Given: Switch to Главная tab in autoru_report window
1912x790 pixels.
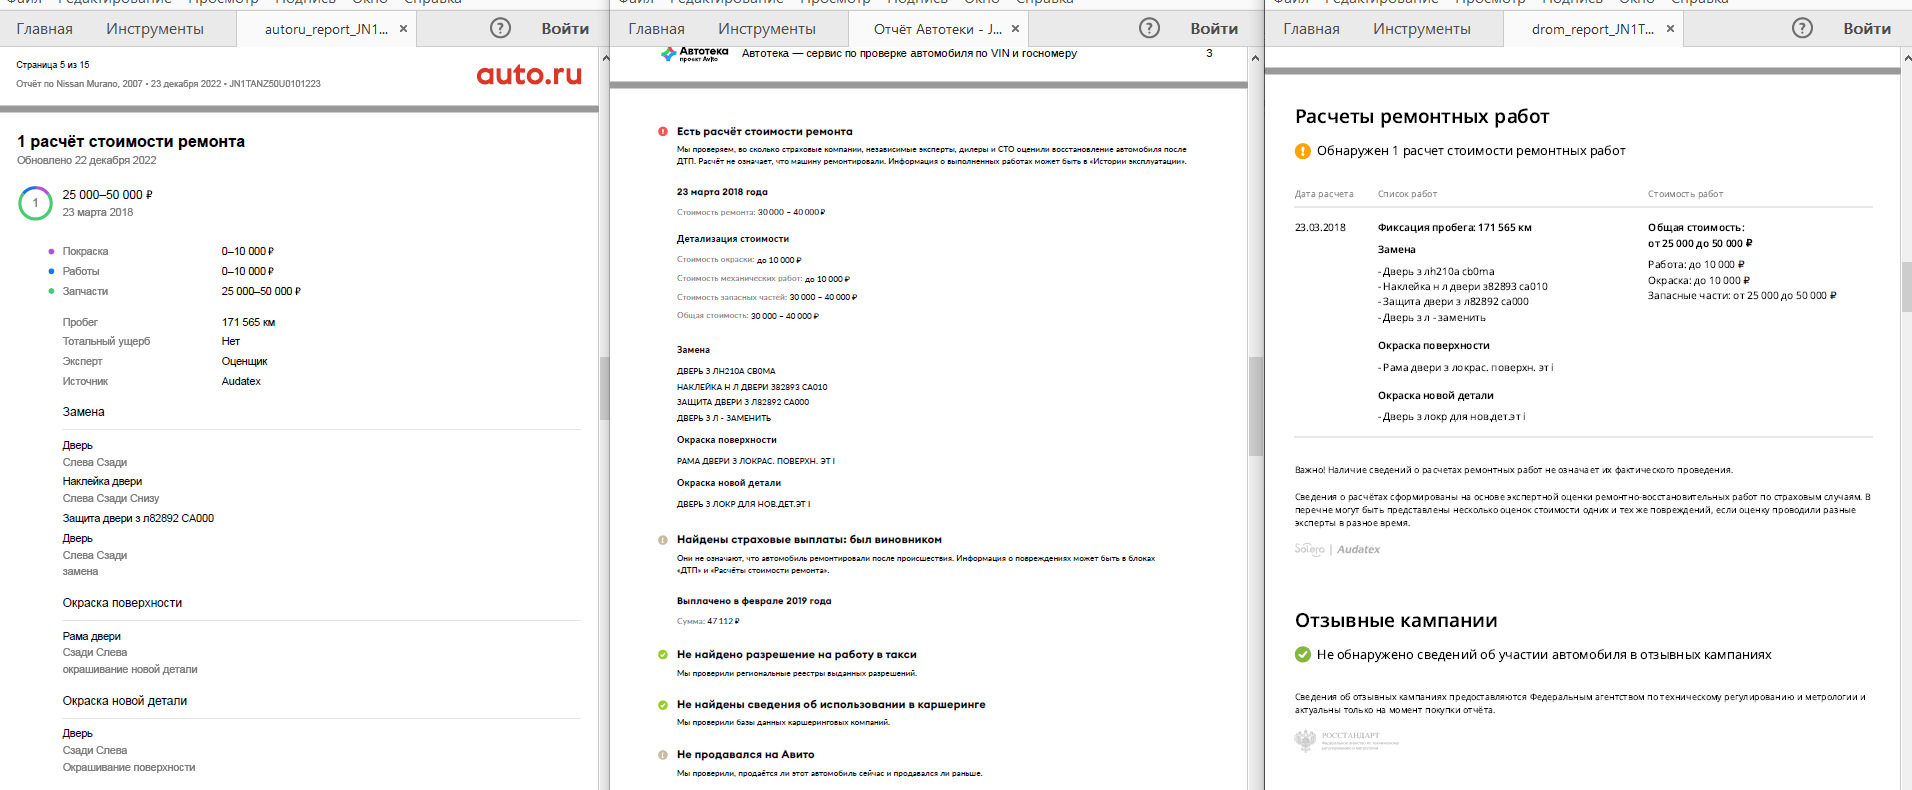Looking at the screenshot, I should (44, 29).
